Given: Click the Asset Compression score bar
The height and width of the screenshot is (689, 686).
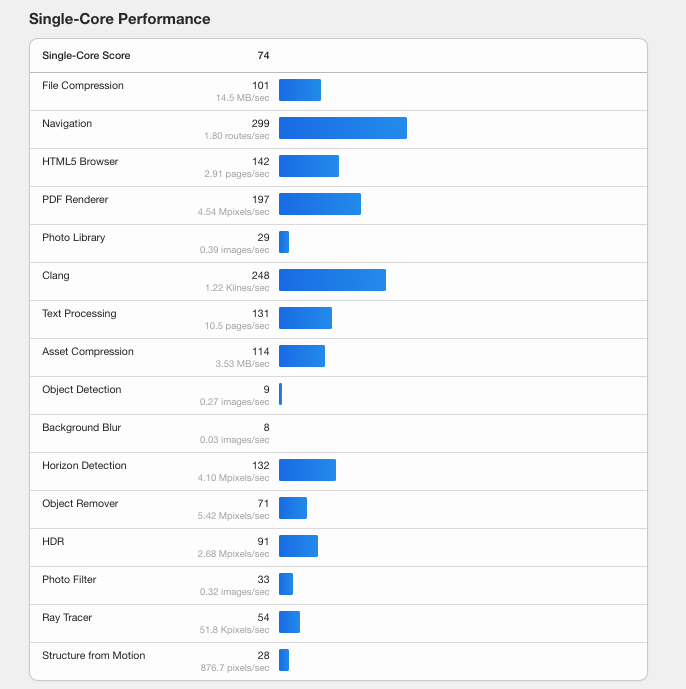Looking at the screenshot, I should (301, 356).
